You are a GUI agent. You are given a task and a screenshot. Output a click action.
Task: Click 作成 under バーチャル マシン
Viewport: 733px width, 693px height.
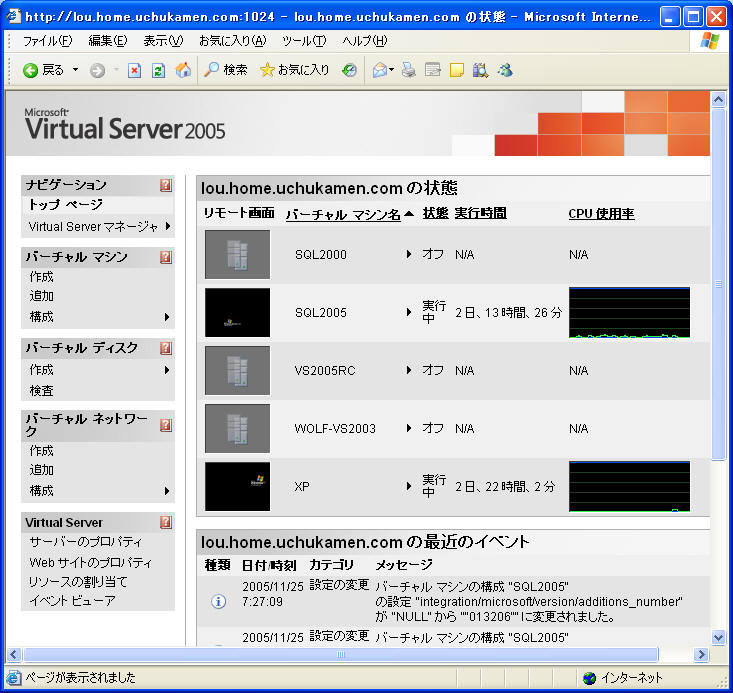tap(41, 277)
